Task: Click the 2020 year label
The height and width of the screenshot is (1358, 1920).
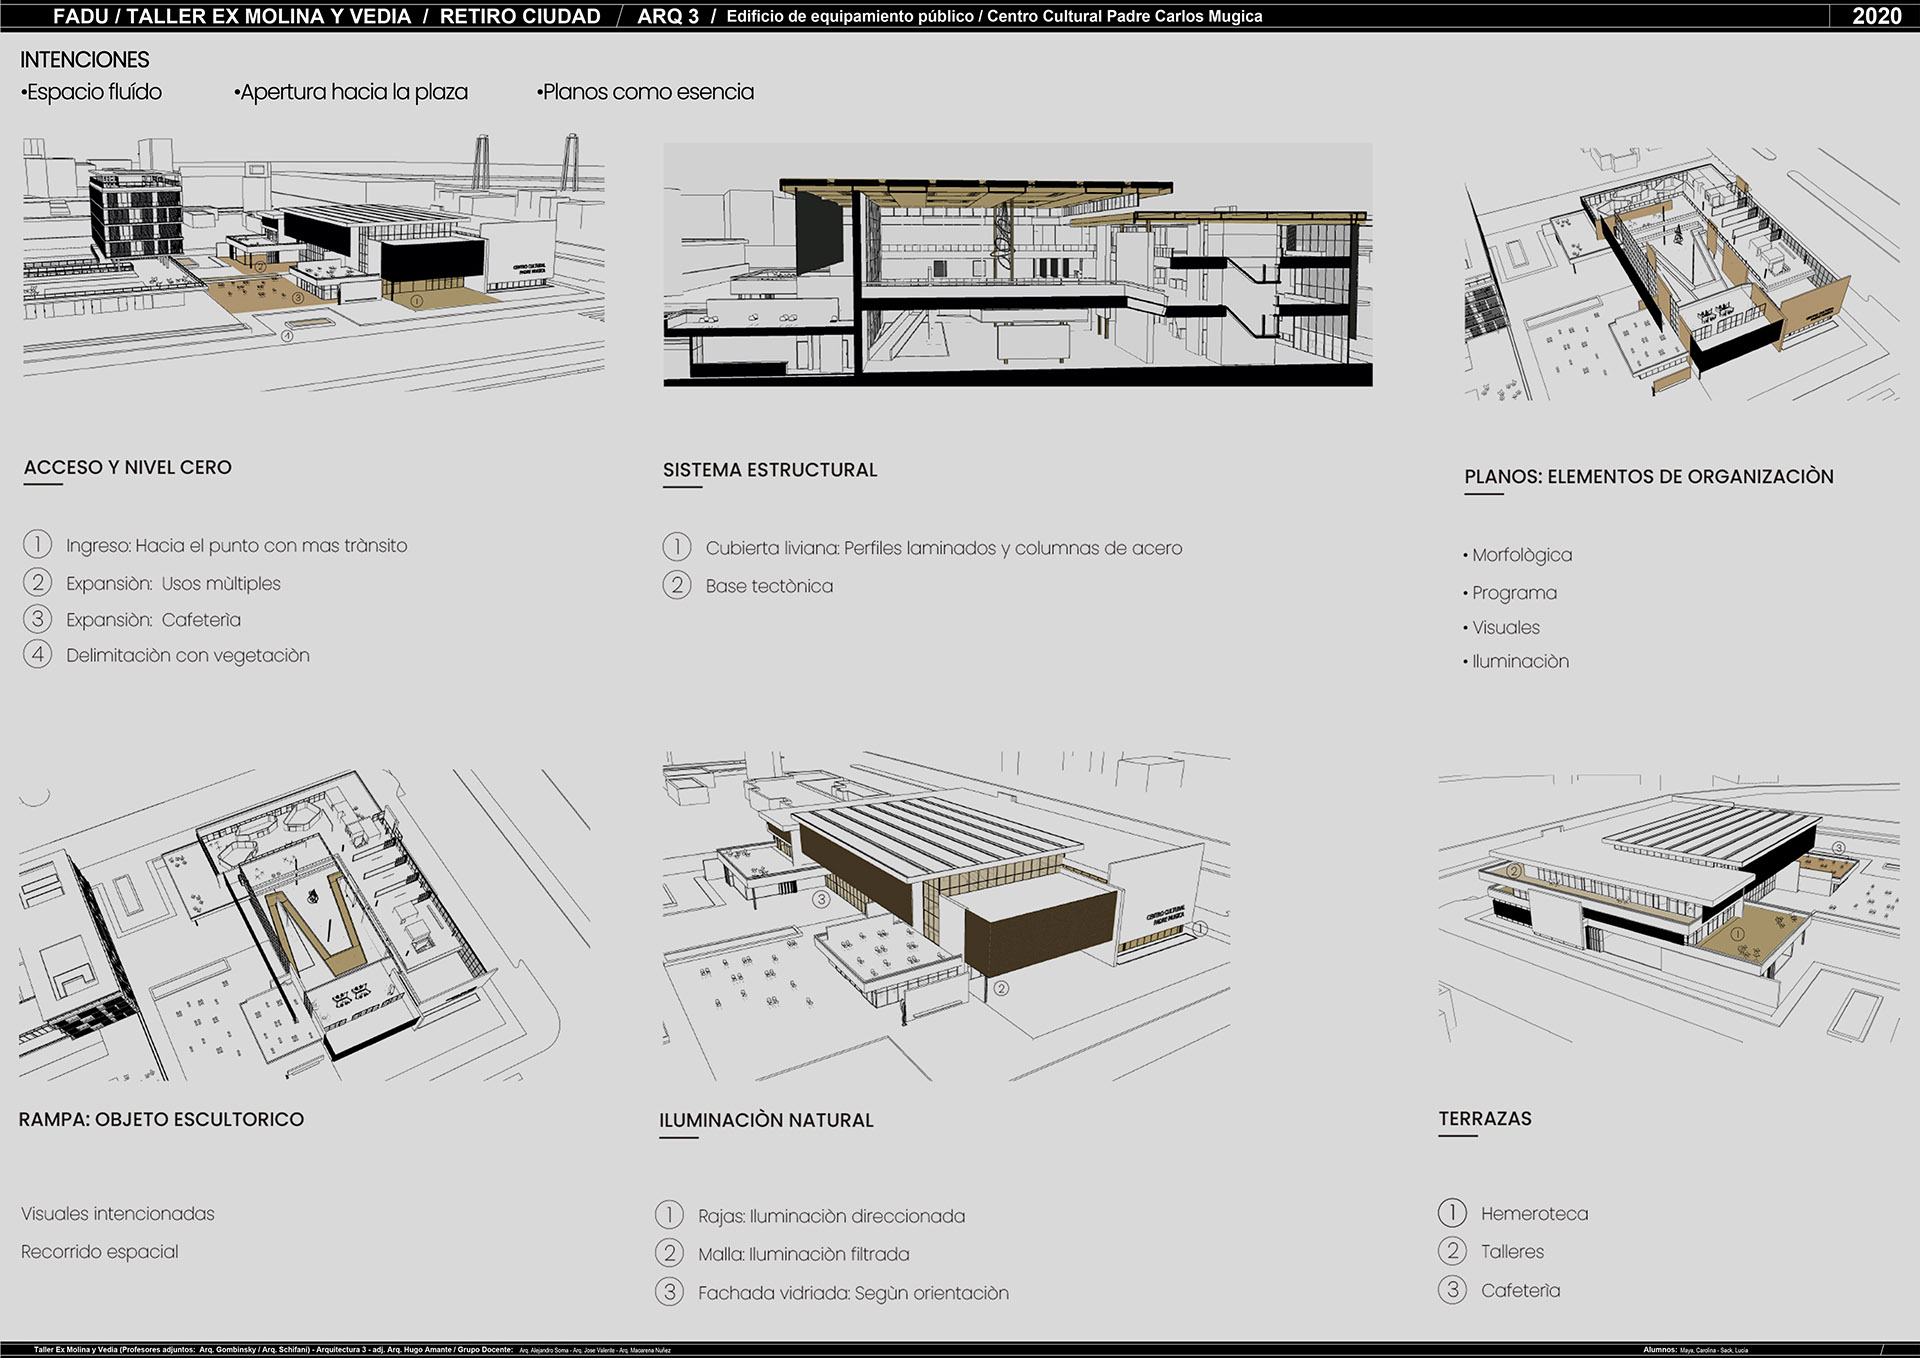Action: 1876,16
